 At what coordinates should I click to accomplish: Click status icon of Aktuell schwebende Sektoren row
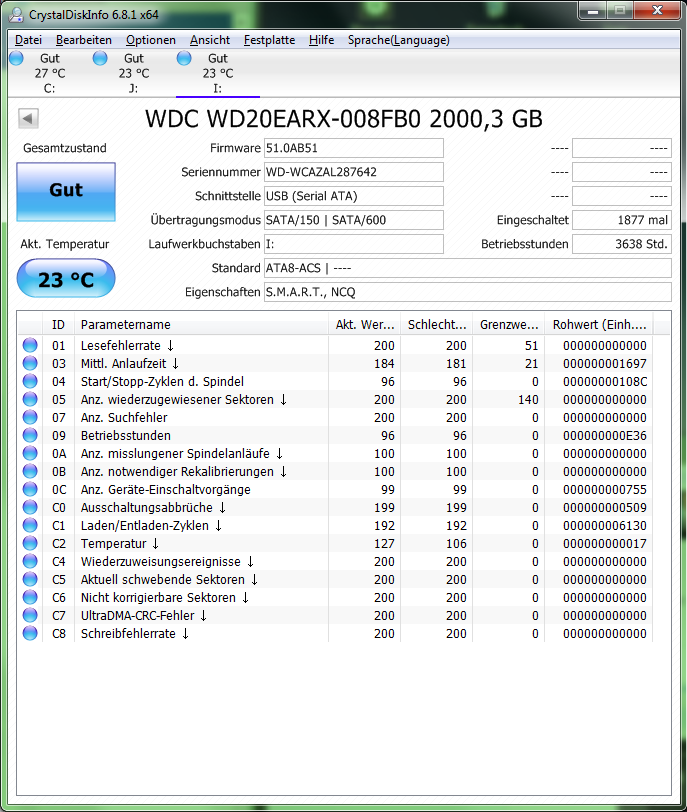point(30,579)
